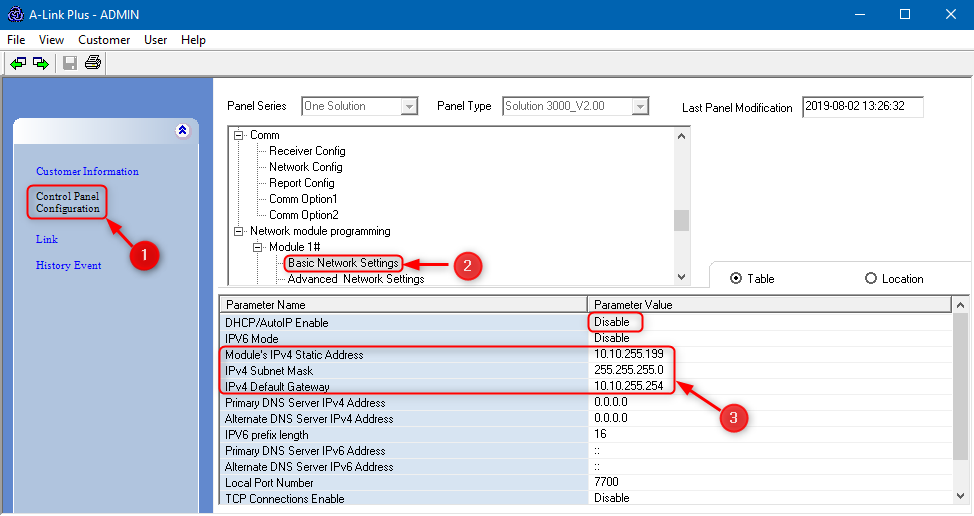The width and height of the screenshot is (974, 516).
Task: Open Customer Information link
Action: (87, 171)
